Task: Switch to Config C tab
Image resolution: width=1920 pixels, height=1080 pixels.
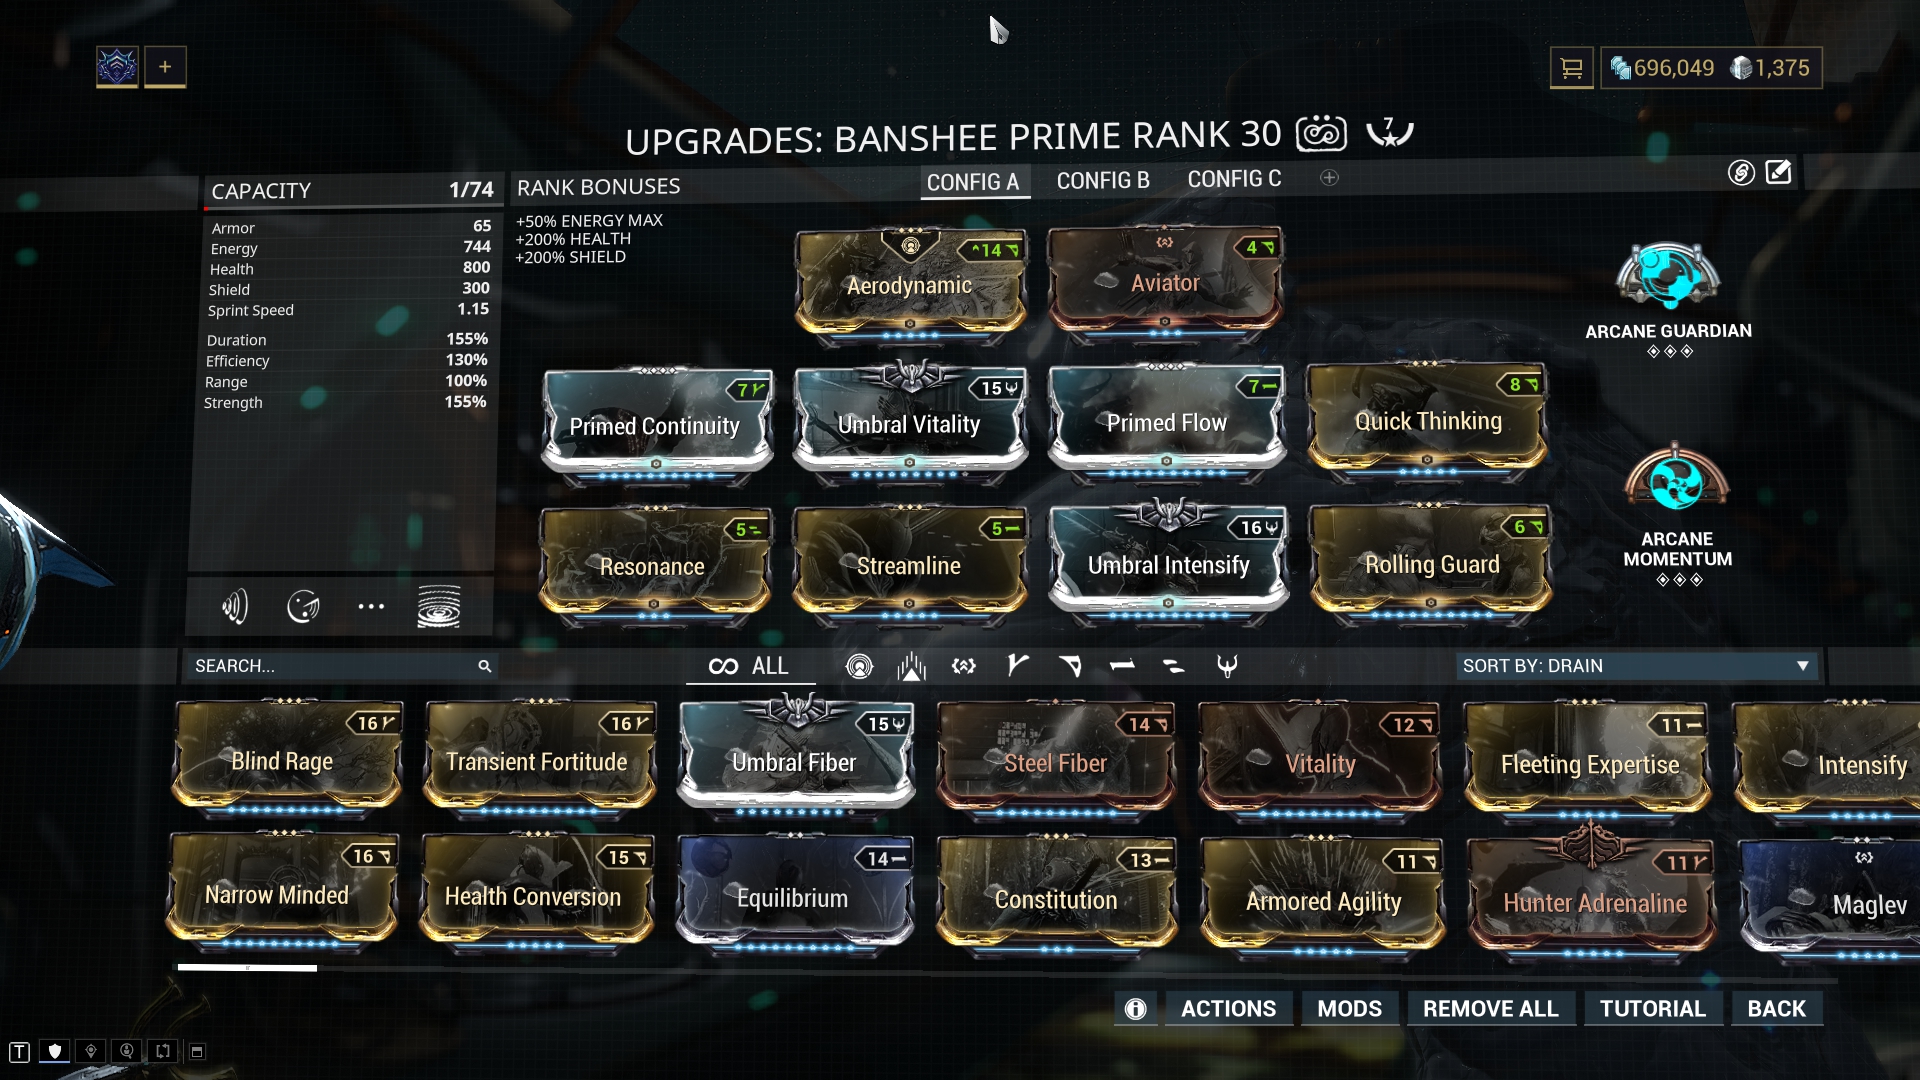Action: point(1234,180)
